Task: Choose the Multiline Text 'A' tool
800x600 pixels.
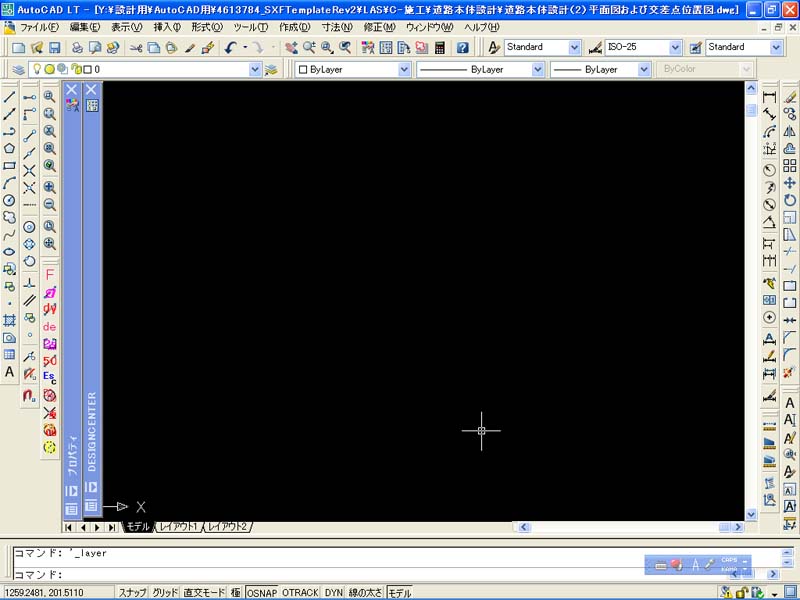Action: pyautogui.click(x=9, y=372)
